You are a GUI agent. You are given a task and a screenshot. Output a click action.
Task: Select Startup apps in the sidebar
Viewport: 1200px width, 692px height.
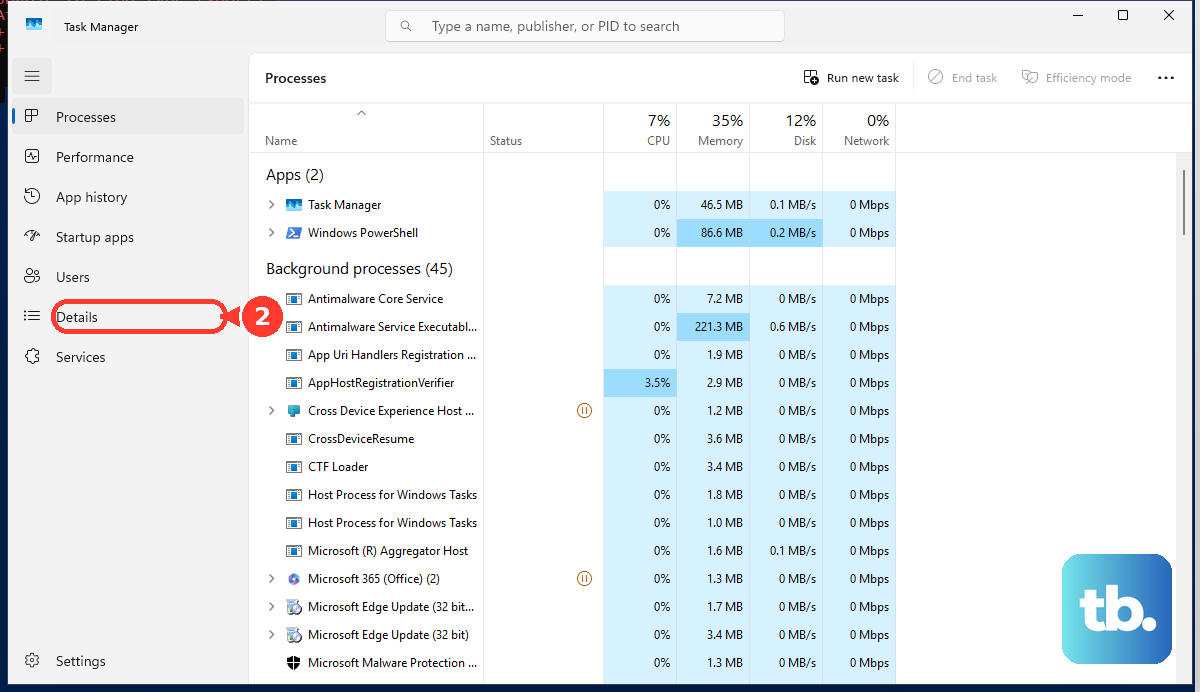point(128,237)
